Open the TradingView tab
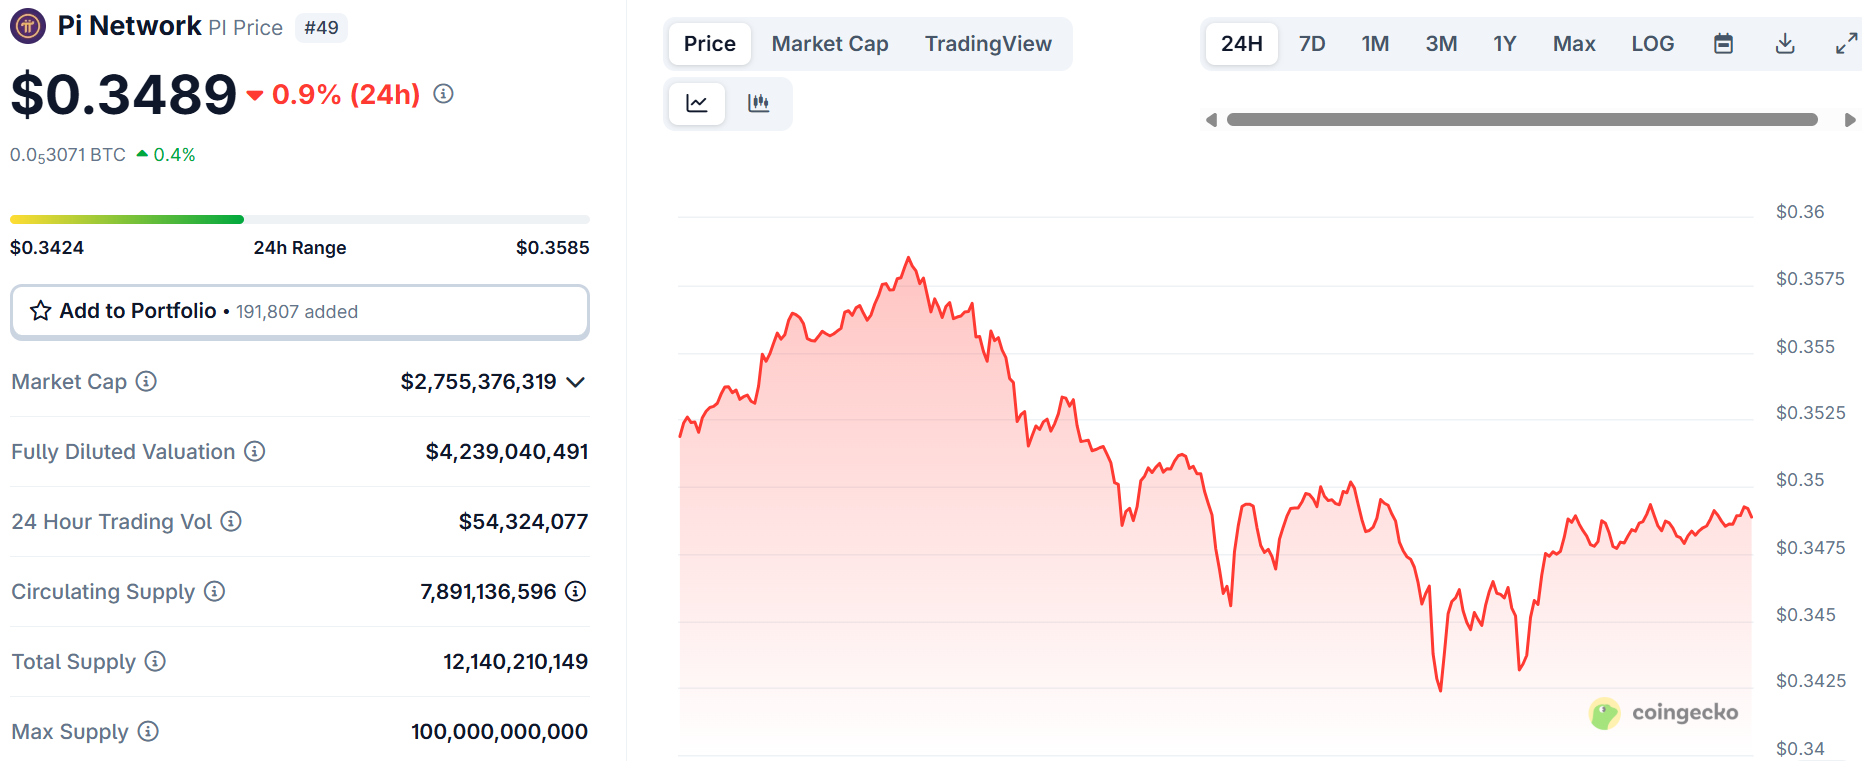1872x761 pixels. (988, 43)
